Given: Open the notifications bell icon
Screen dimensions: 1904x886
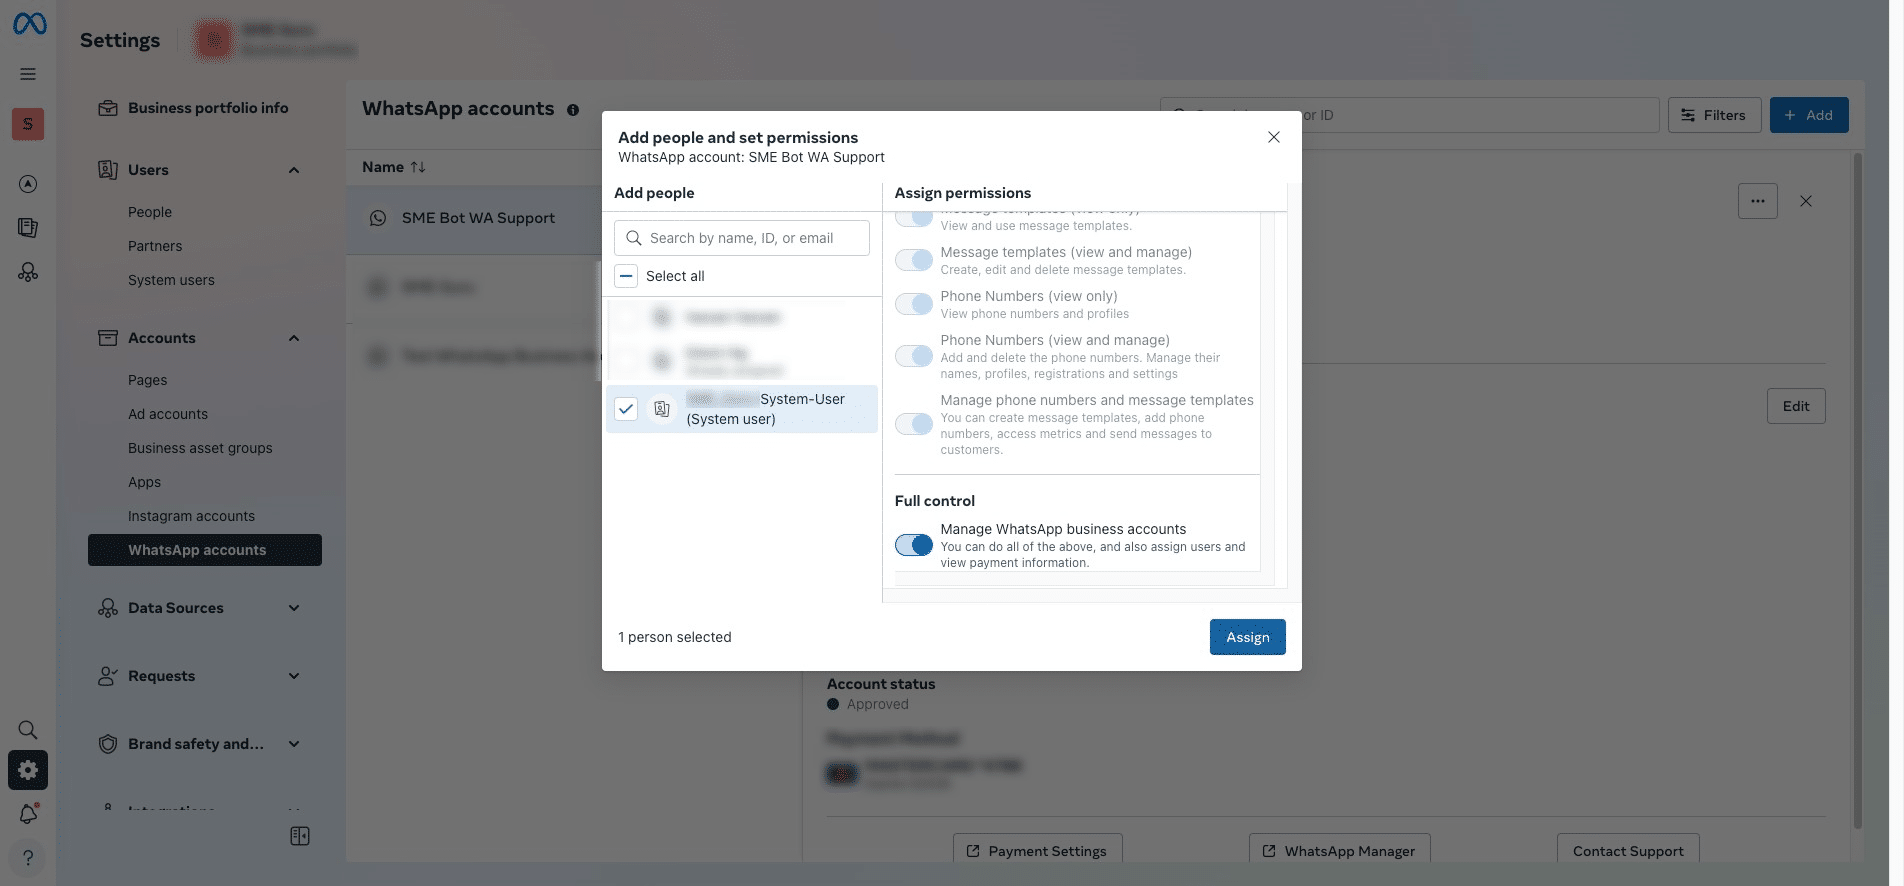Looking at the screenshot, I should click(28, 814).
